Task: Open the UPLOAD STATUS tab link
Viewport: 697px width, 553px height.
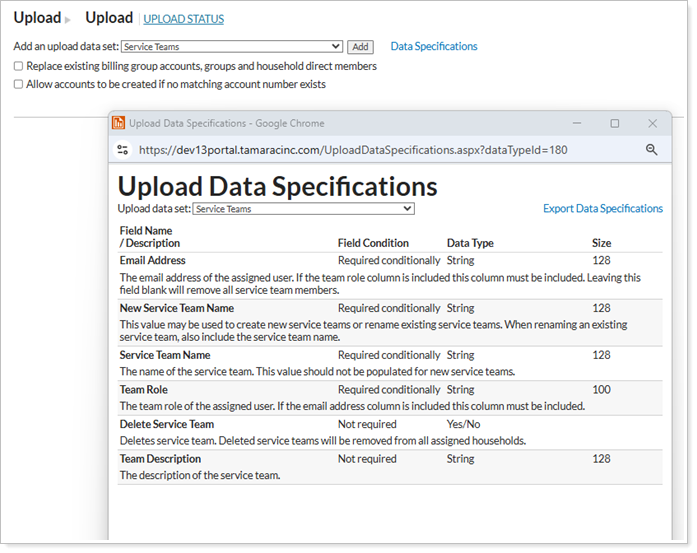Action: (x=183, y=19)
